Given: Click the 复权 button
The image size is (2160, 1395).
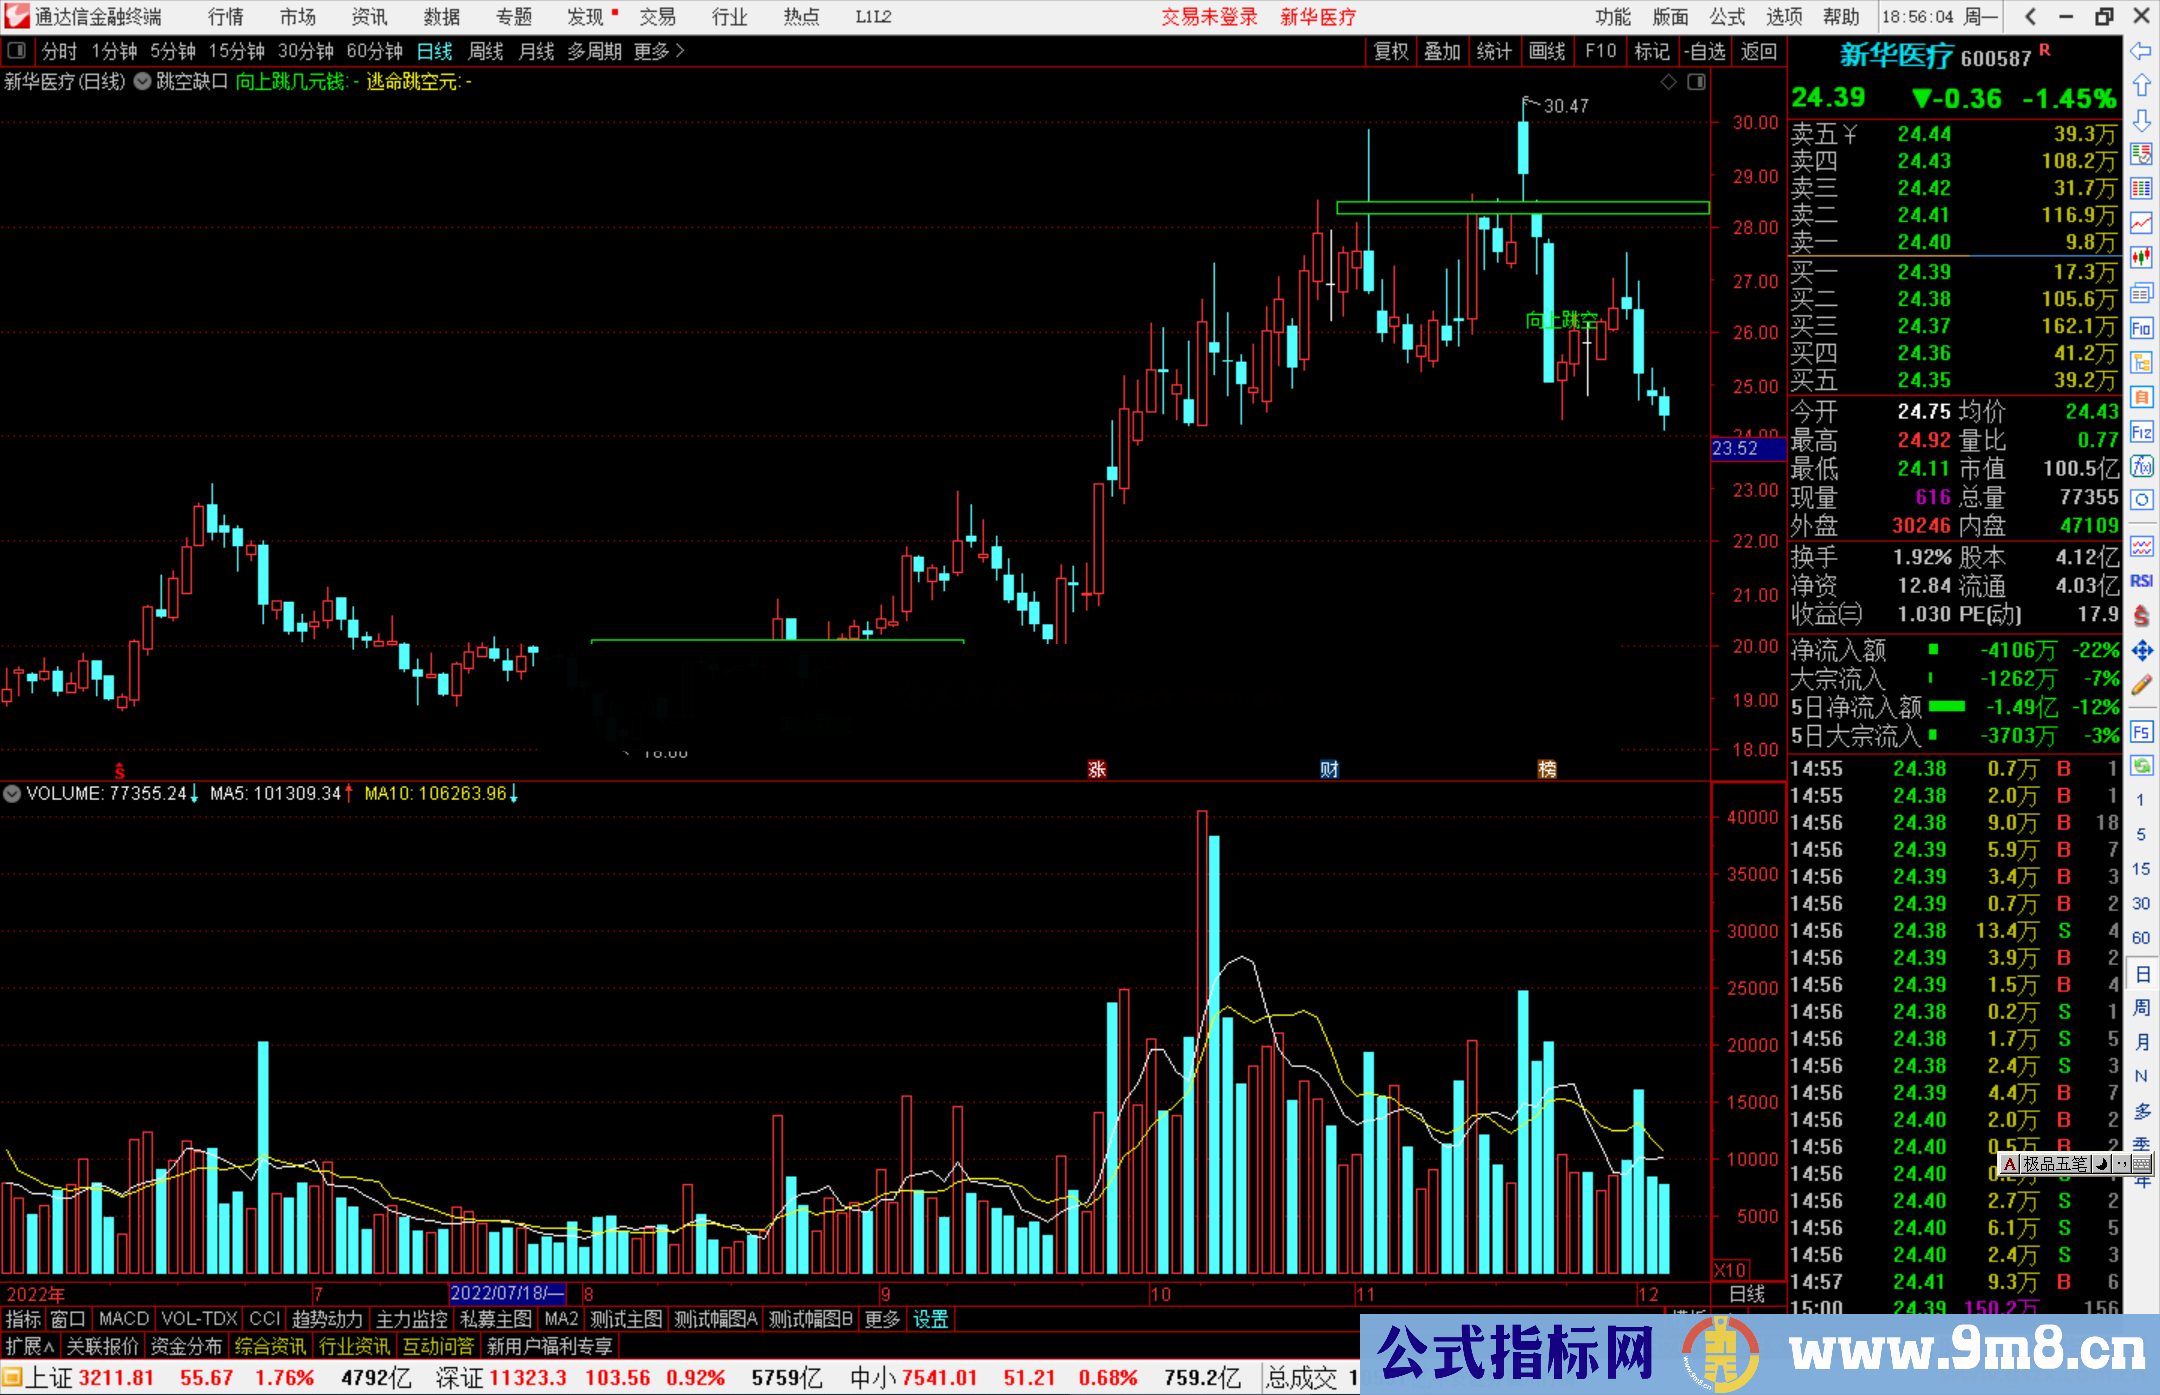Looking at the screenshot, I should point(1390,51).
